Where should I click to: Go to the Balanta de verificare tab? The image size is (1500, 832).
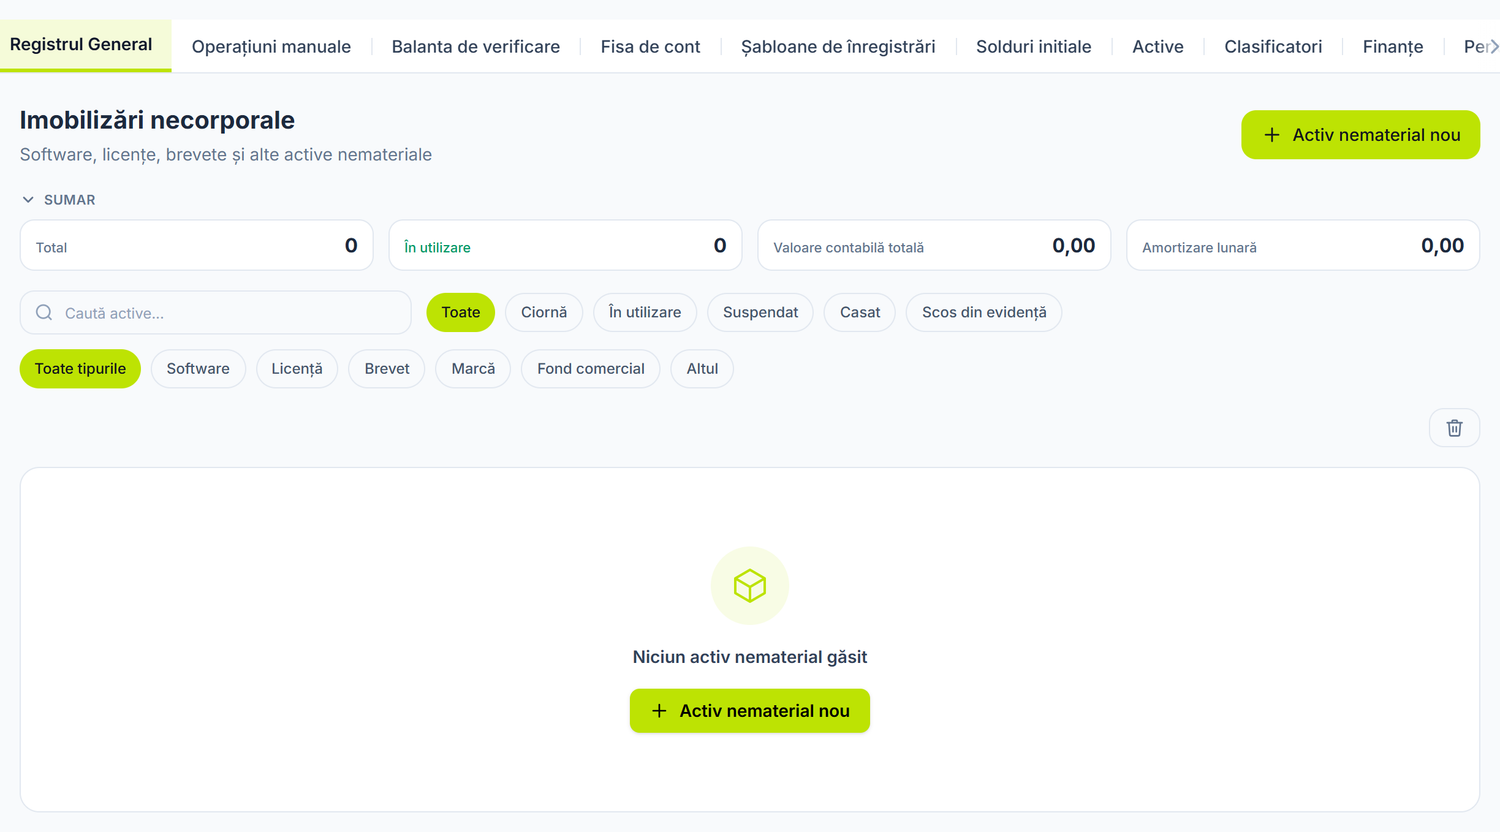tap(476, 47)
